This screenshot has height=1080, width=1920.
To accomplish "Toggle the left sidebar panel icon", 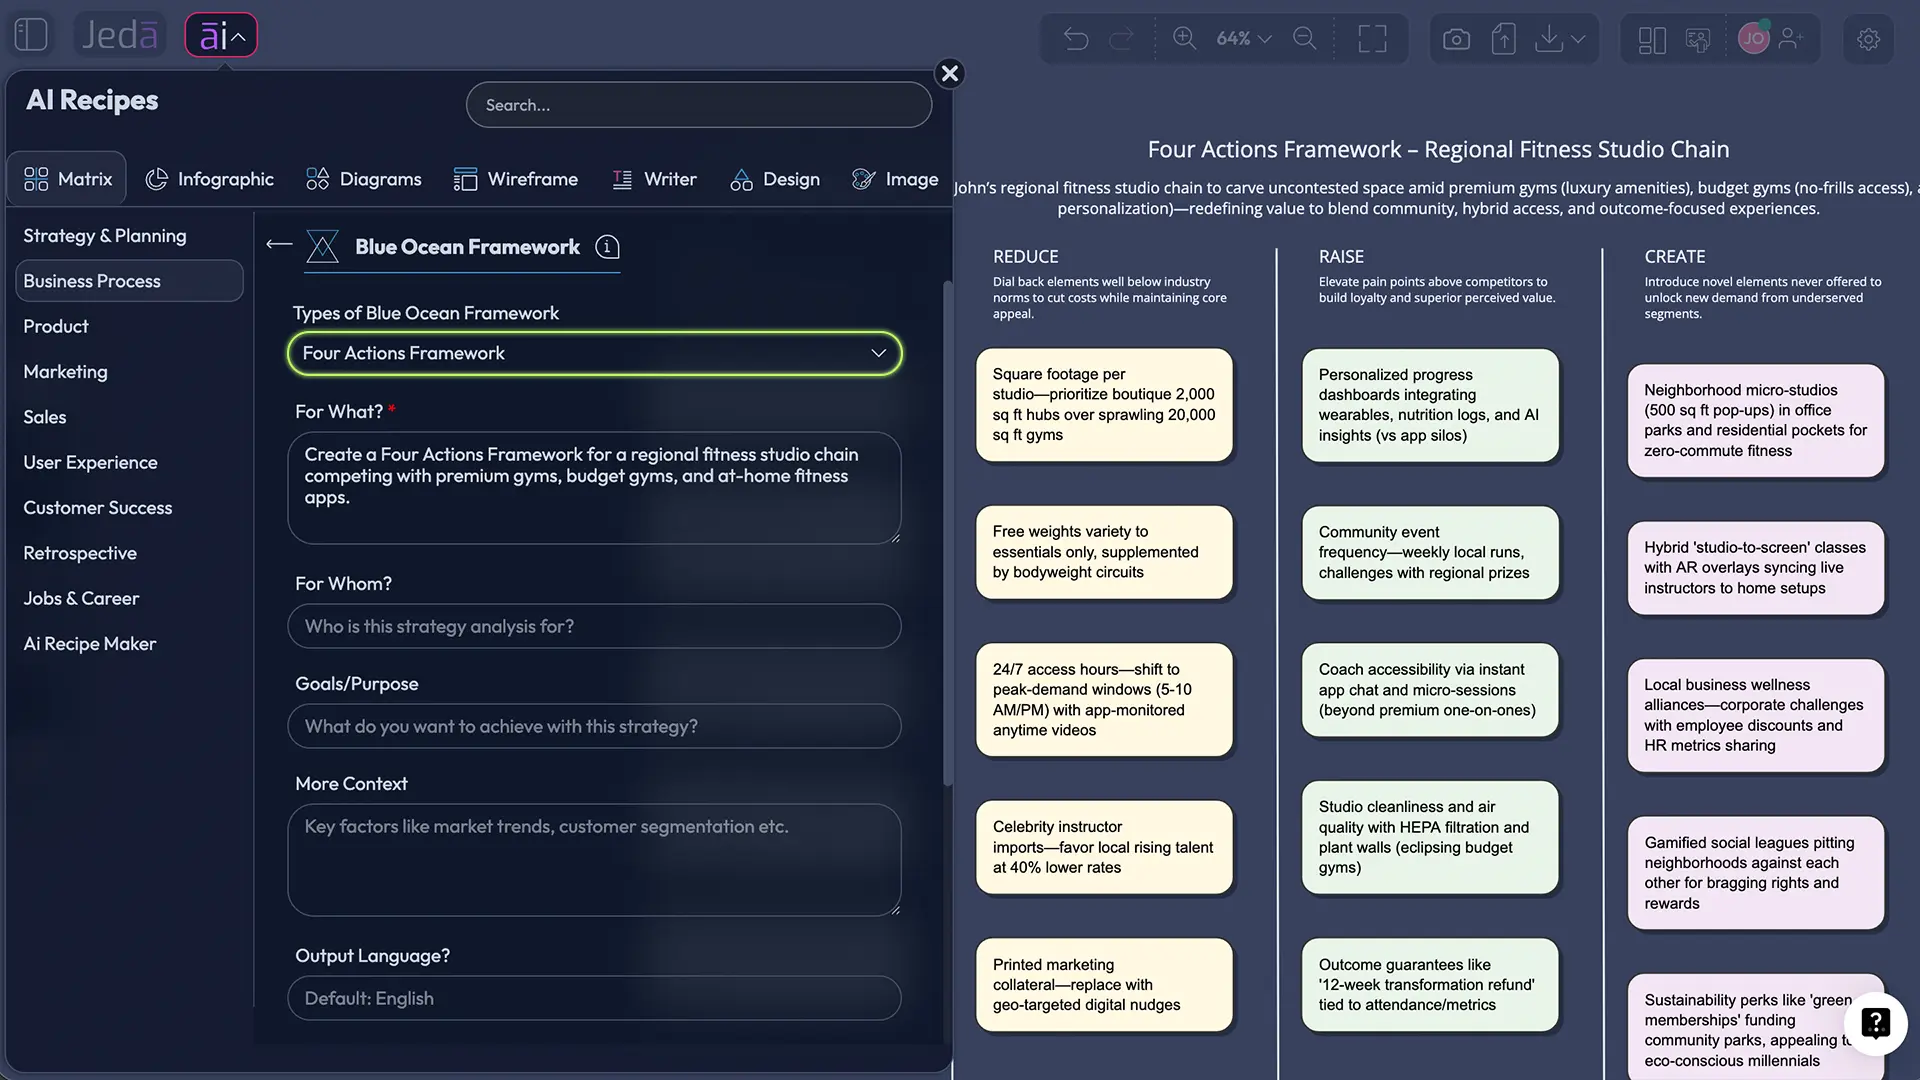I will coord(31,35).
